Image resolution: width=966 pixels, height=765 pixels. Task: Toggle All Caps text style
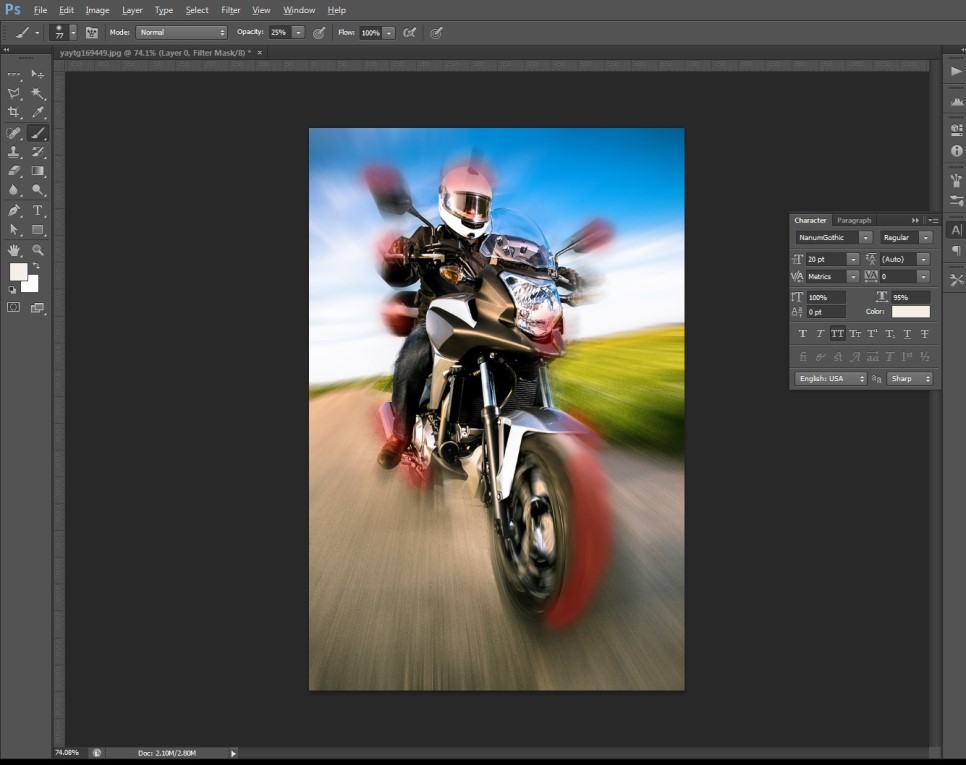coord(837,334)
